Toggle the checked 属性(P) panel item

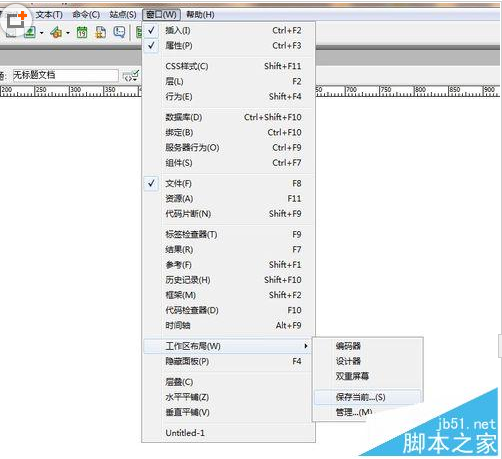point(229,46)
